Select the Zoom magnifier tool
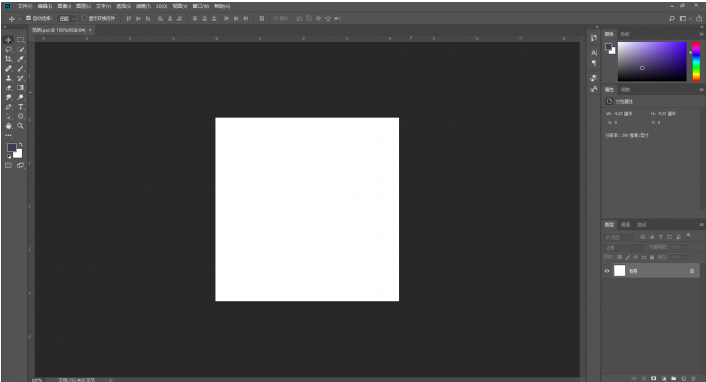The height and width of the screenshot is (382, 706). pos(21,126)
